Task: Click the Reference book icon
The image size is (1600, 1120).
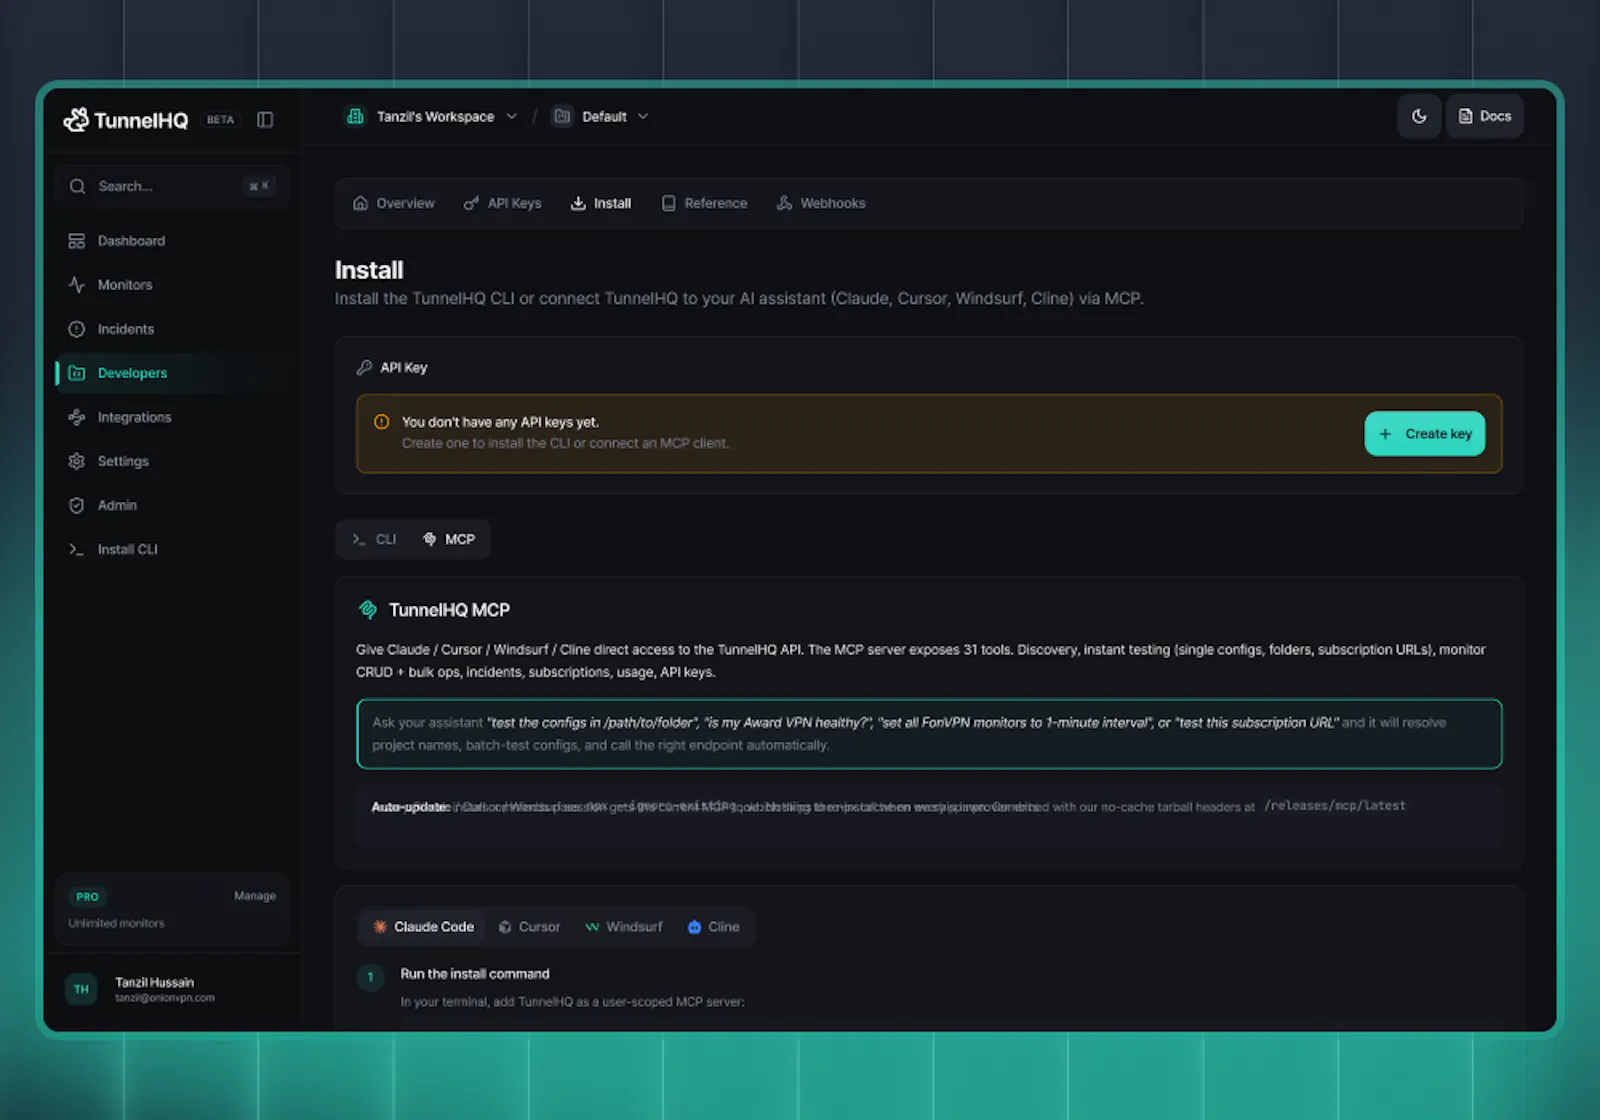Action: pyautogui.click(x=669, y=203)
